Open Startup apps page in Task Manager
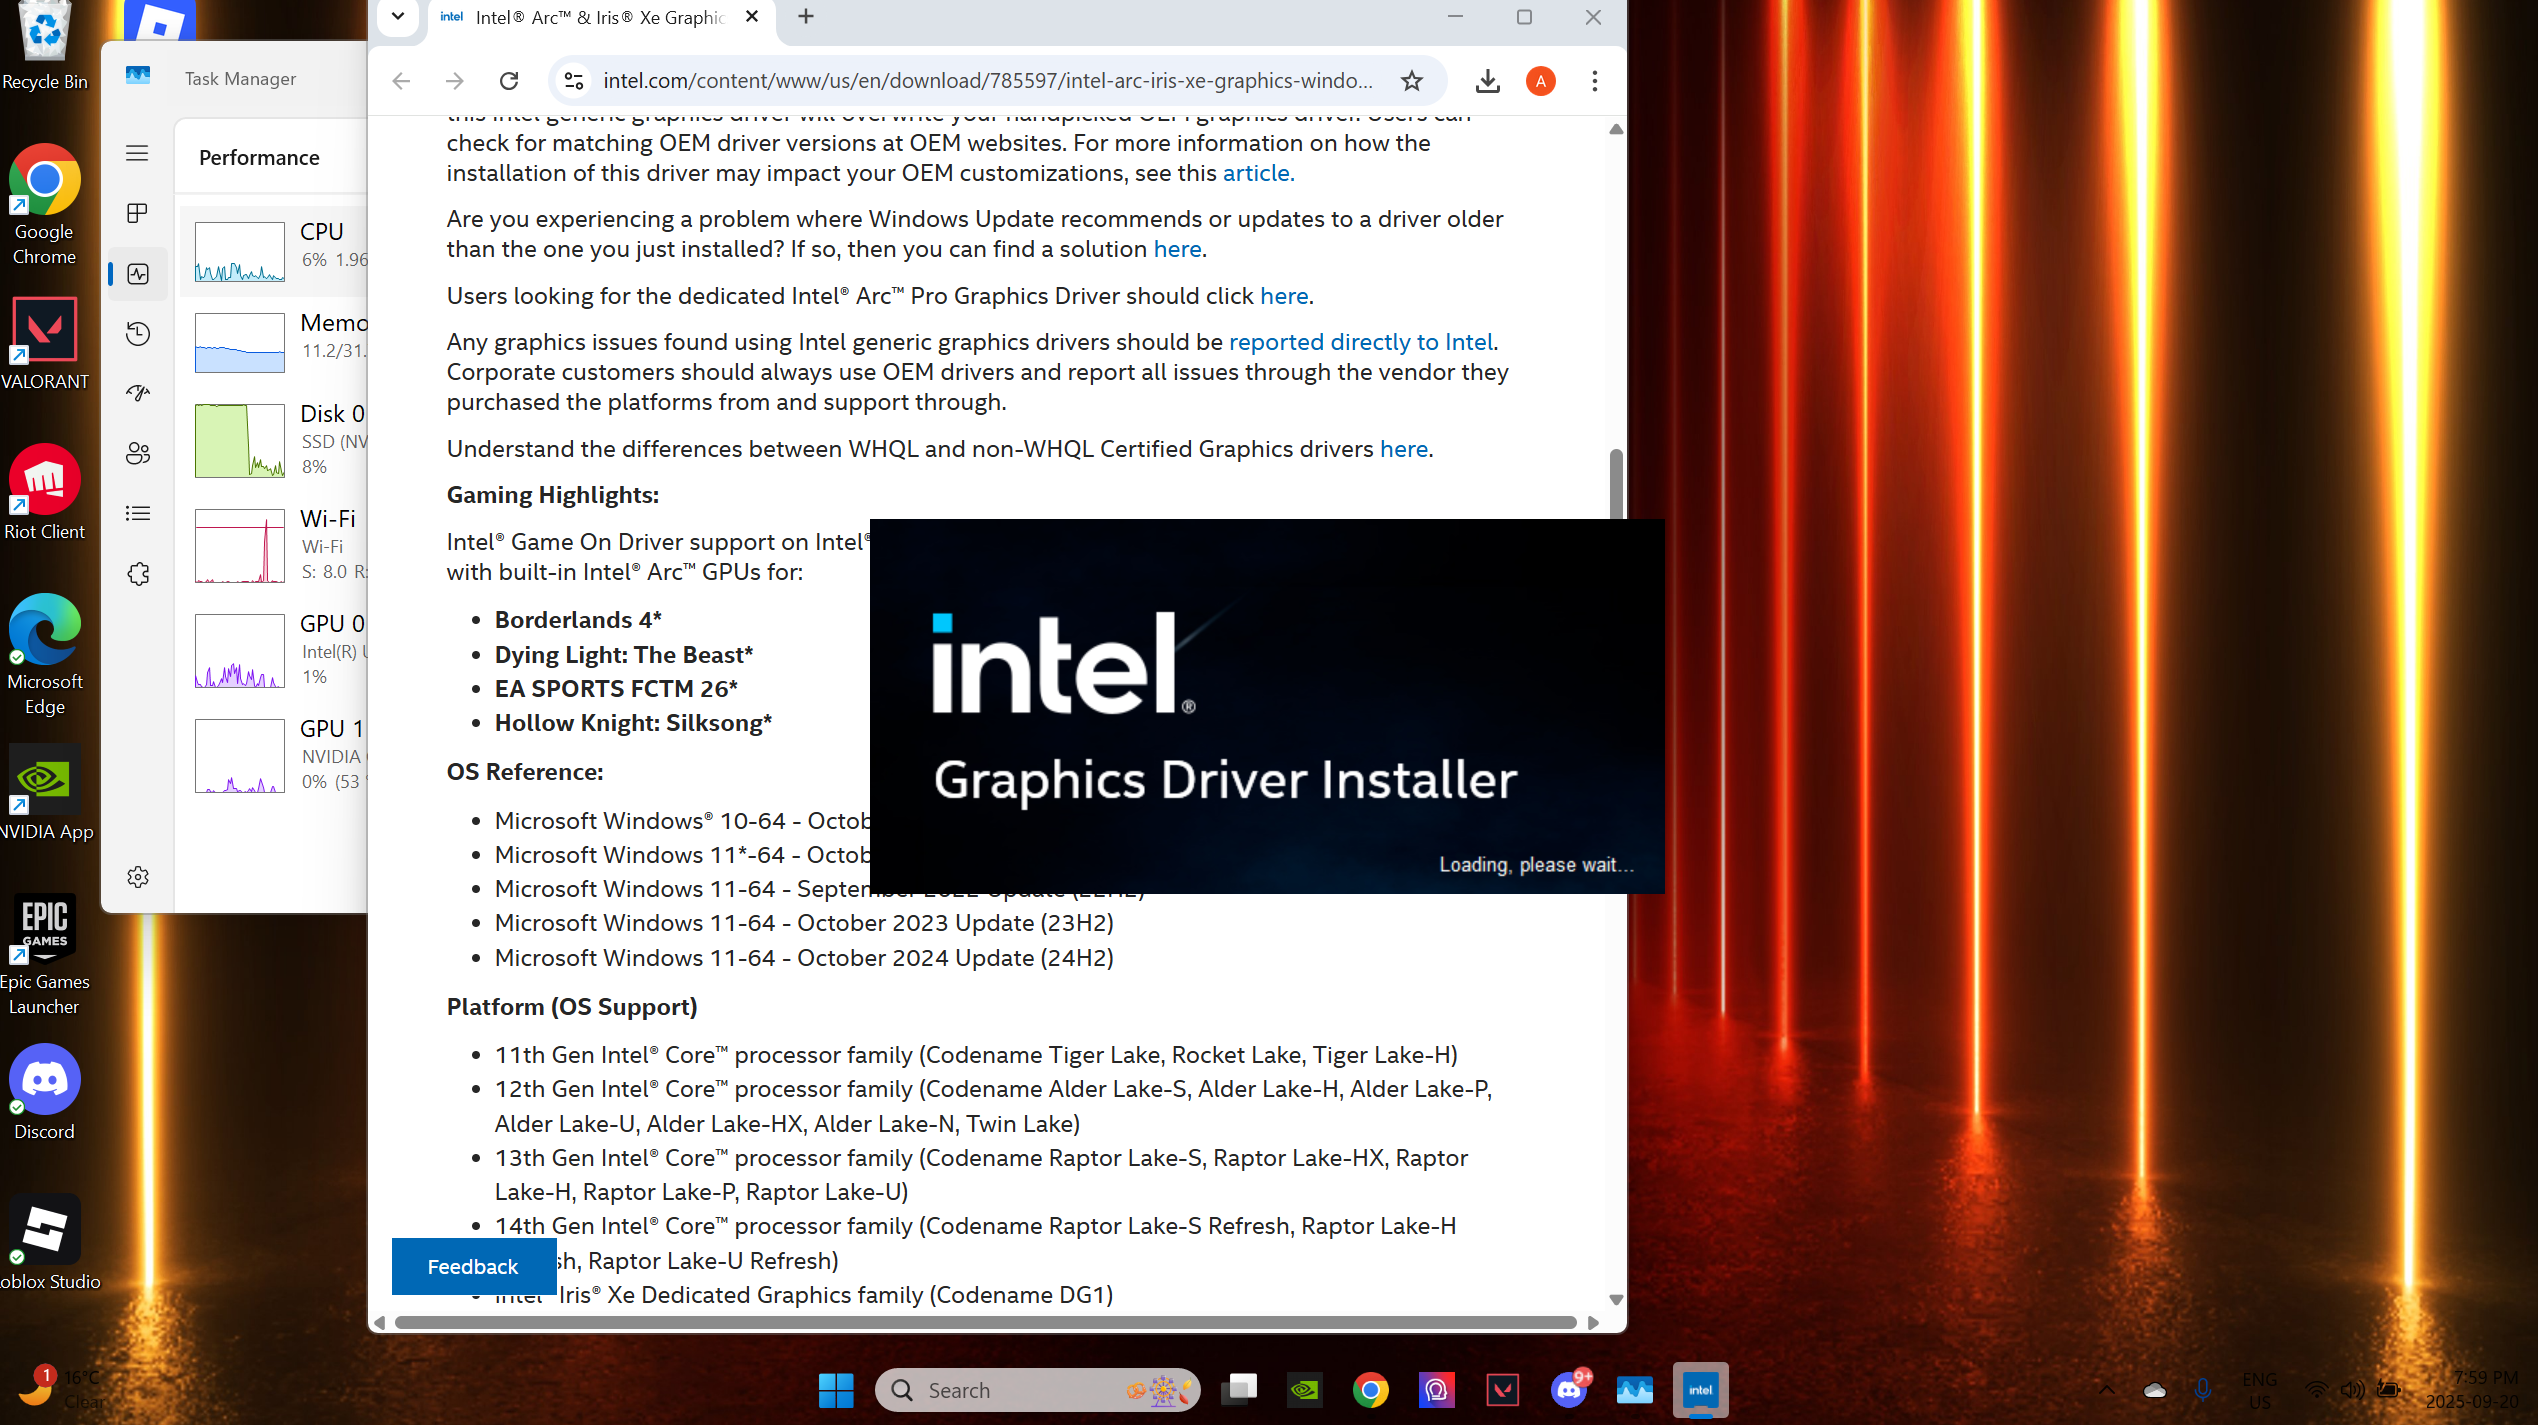Image resolution: width=2538 pixels, height=1425 pixels. 138,393
